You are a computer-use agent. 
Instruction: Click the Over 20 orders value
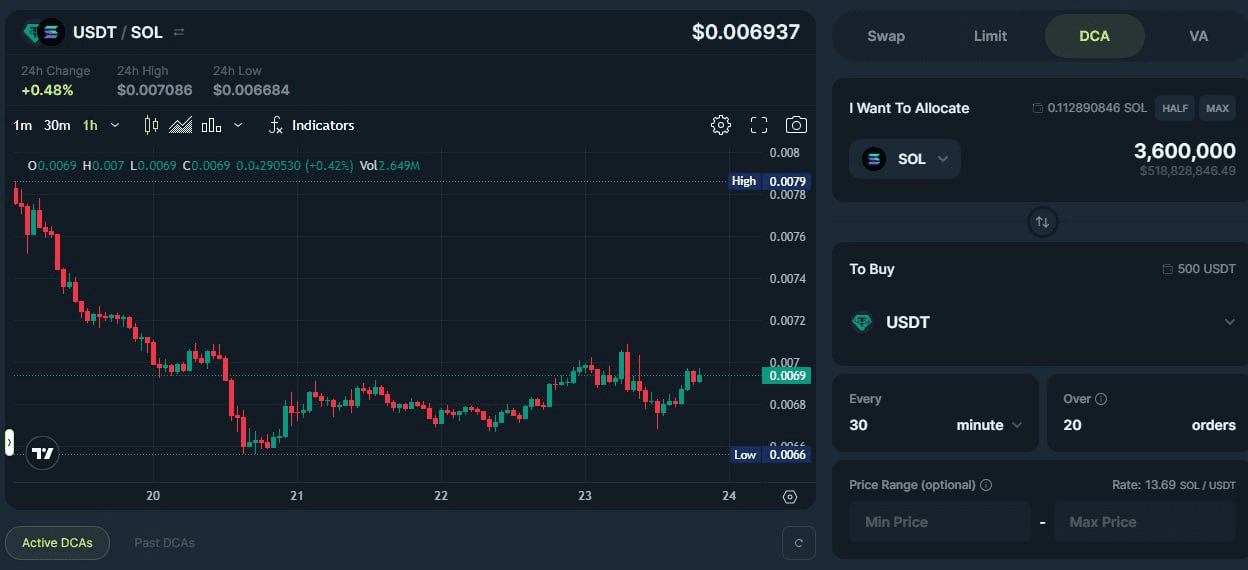pyautogui.click(x=1072, y=425)
